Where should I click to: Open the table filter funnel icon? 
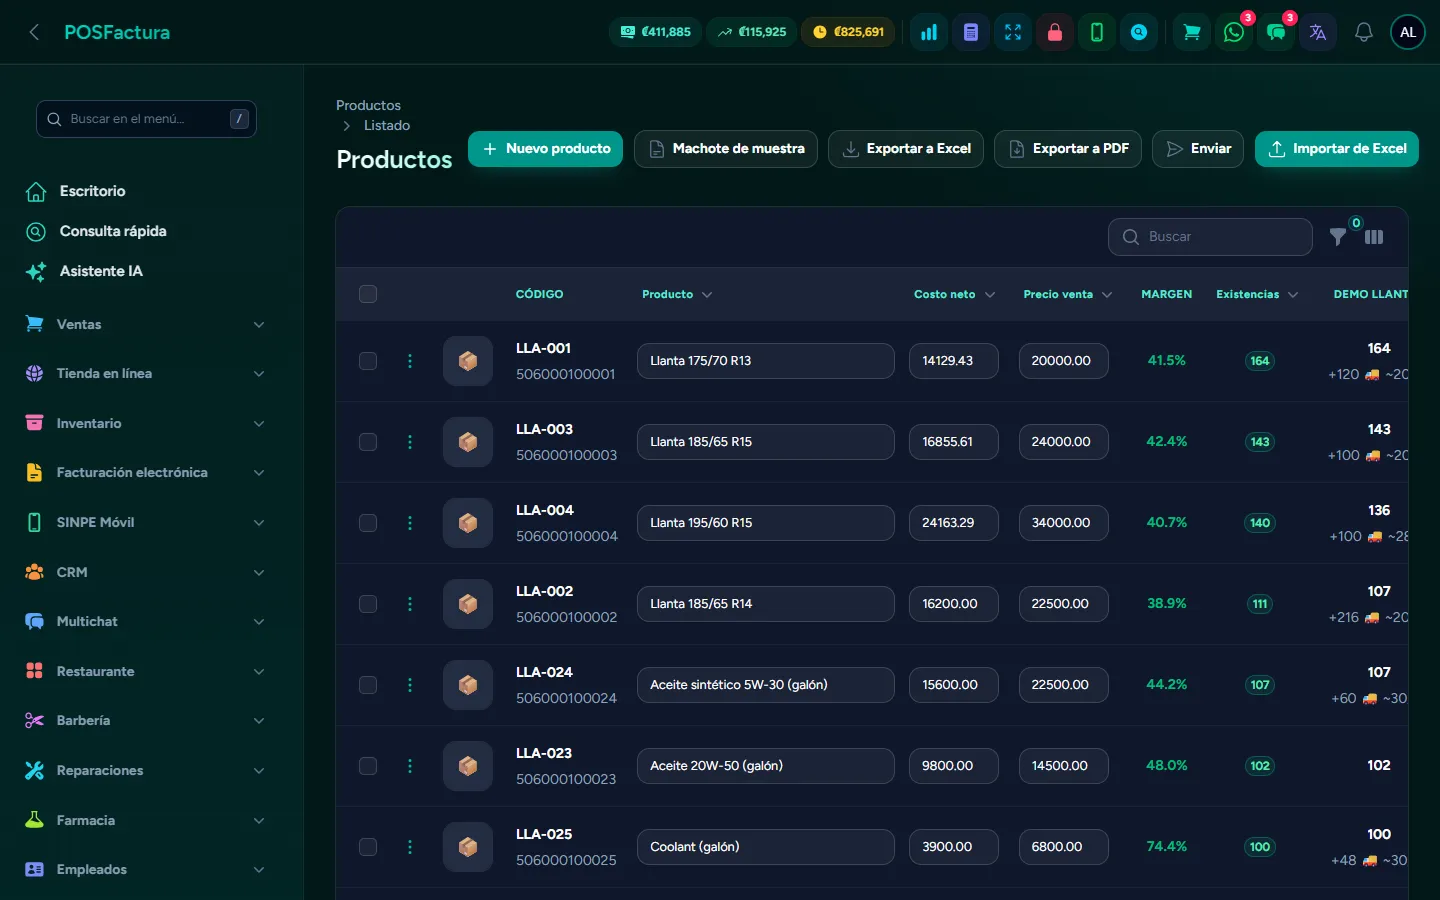(x=1338, y=237)
